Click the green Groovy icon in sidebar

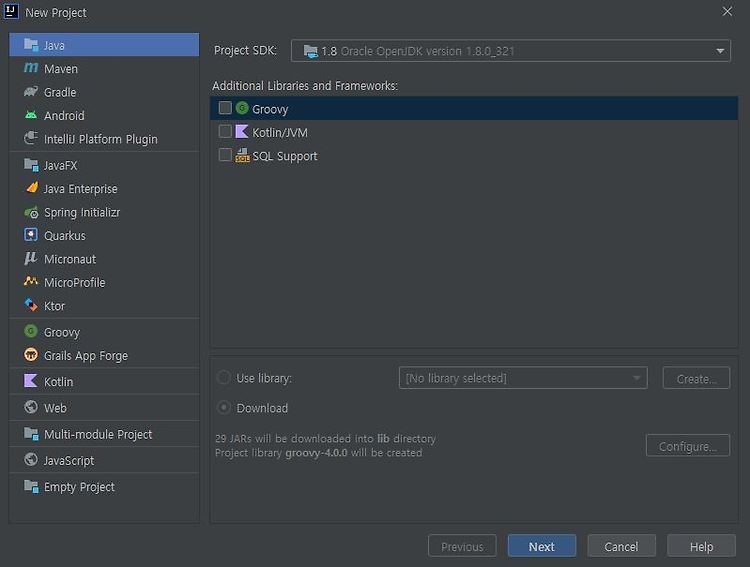(x=31, y=331)
